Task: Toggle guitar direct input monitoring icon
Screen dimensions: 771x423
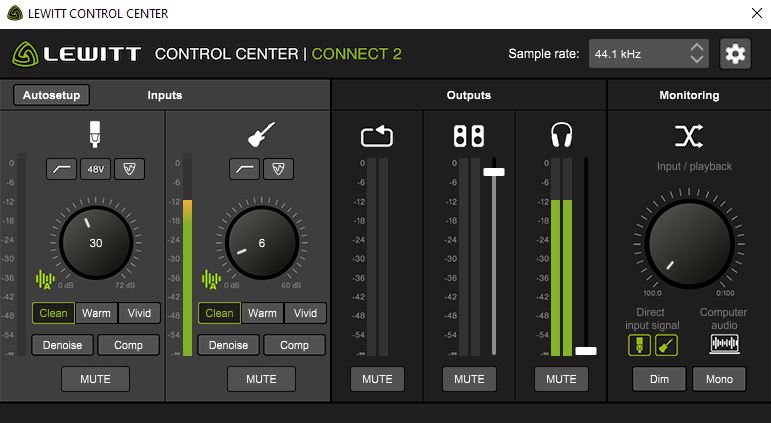Action: pyautogui.click(x=666, y=345)
